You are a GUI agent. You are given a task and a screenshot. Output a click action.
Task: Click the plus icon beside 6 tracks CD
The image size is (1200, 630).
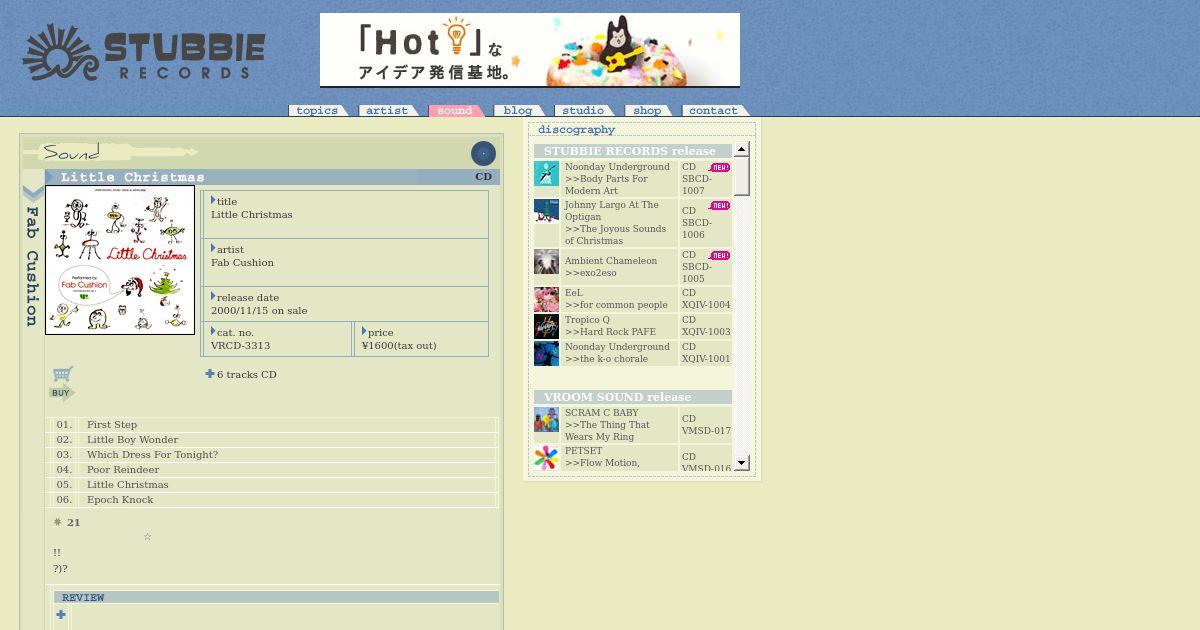[210, 374]
